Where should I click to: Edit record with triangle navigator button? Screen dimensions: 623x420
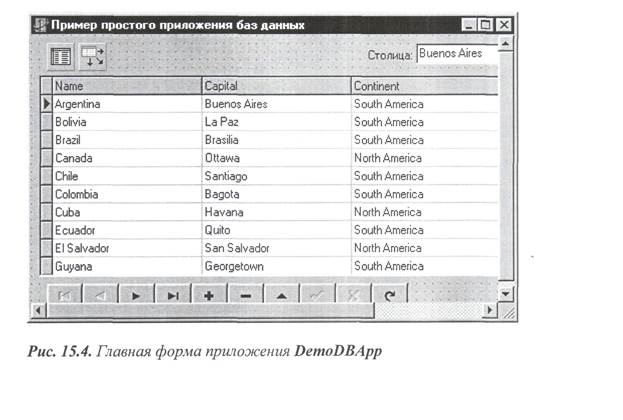(282, 295)
